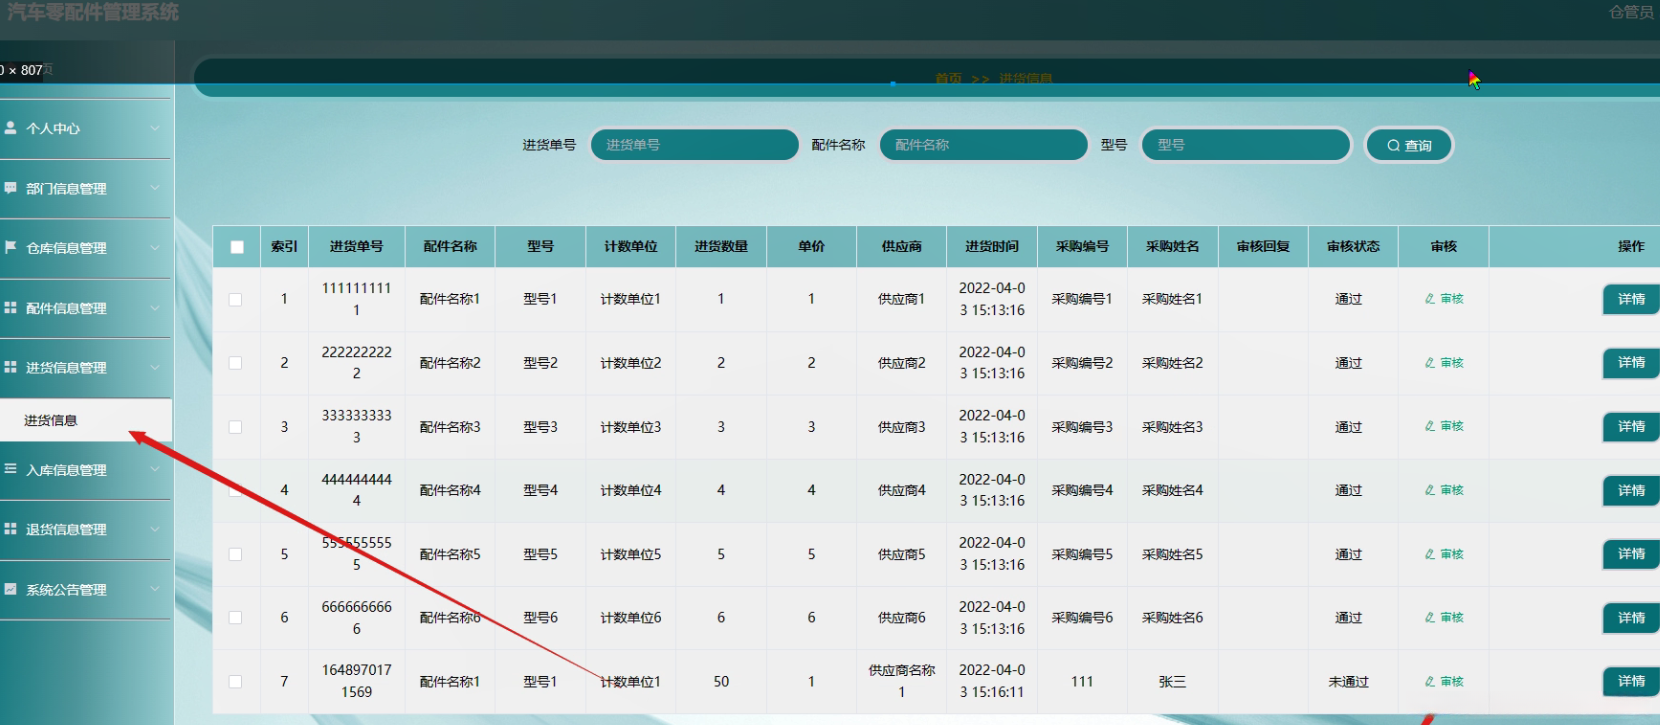
Task: Click the 计数单位2 cell
Action: (x=631, y=363)
